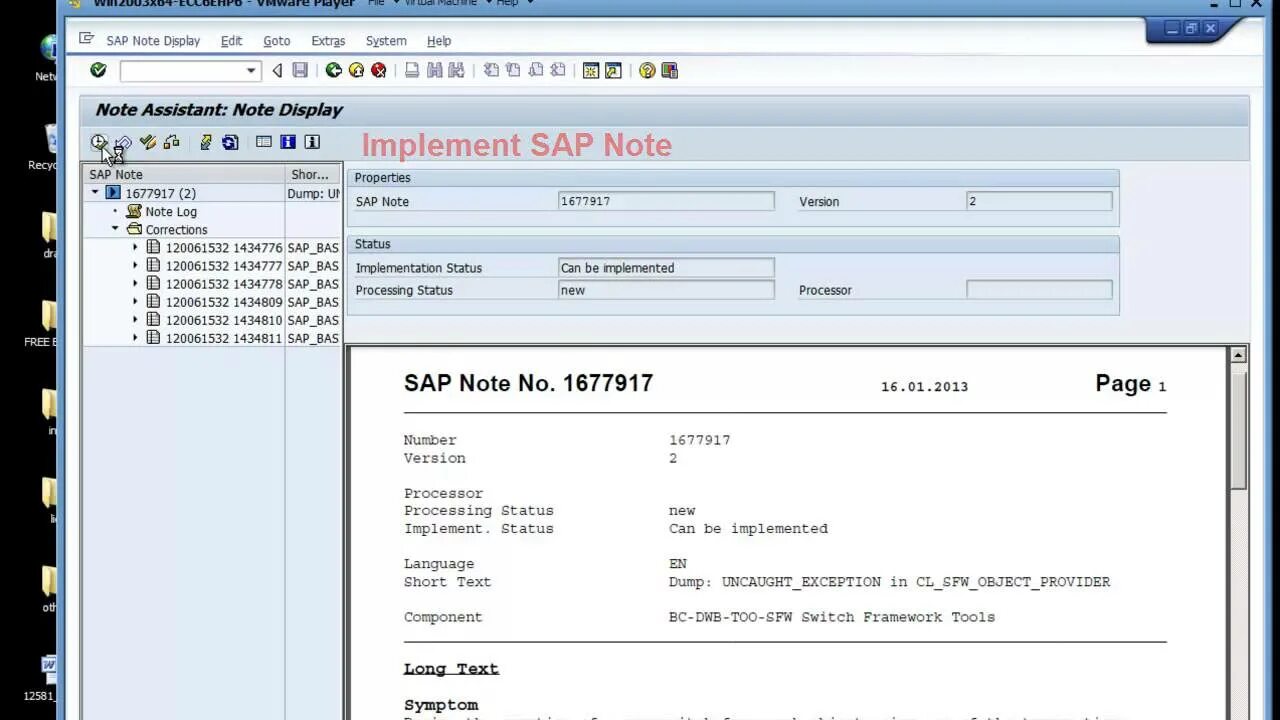Click the SAP Note column header
The height and width of the screenshot is (720, 1280).
[x=185, y=174]
